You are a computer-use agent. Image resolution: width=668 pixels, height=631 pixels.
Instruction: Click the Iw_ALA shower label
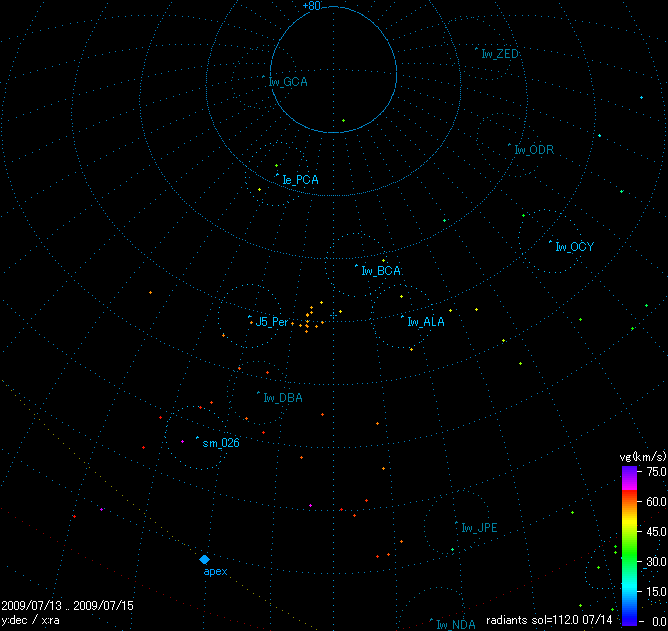(x=426, y=322)
